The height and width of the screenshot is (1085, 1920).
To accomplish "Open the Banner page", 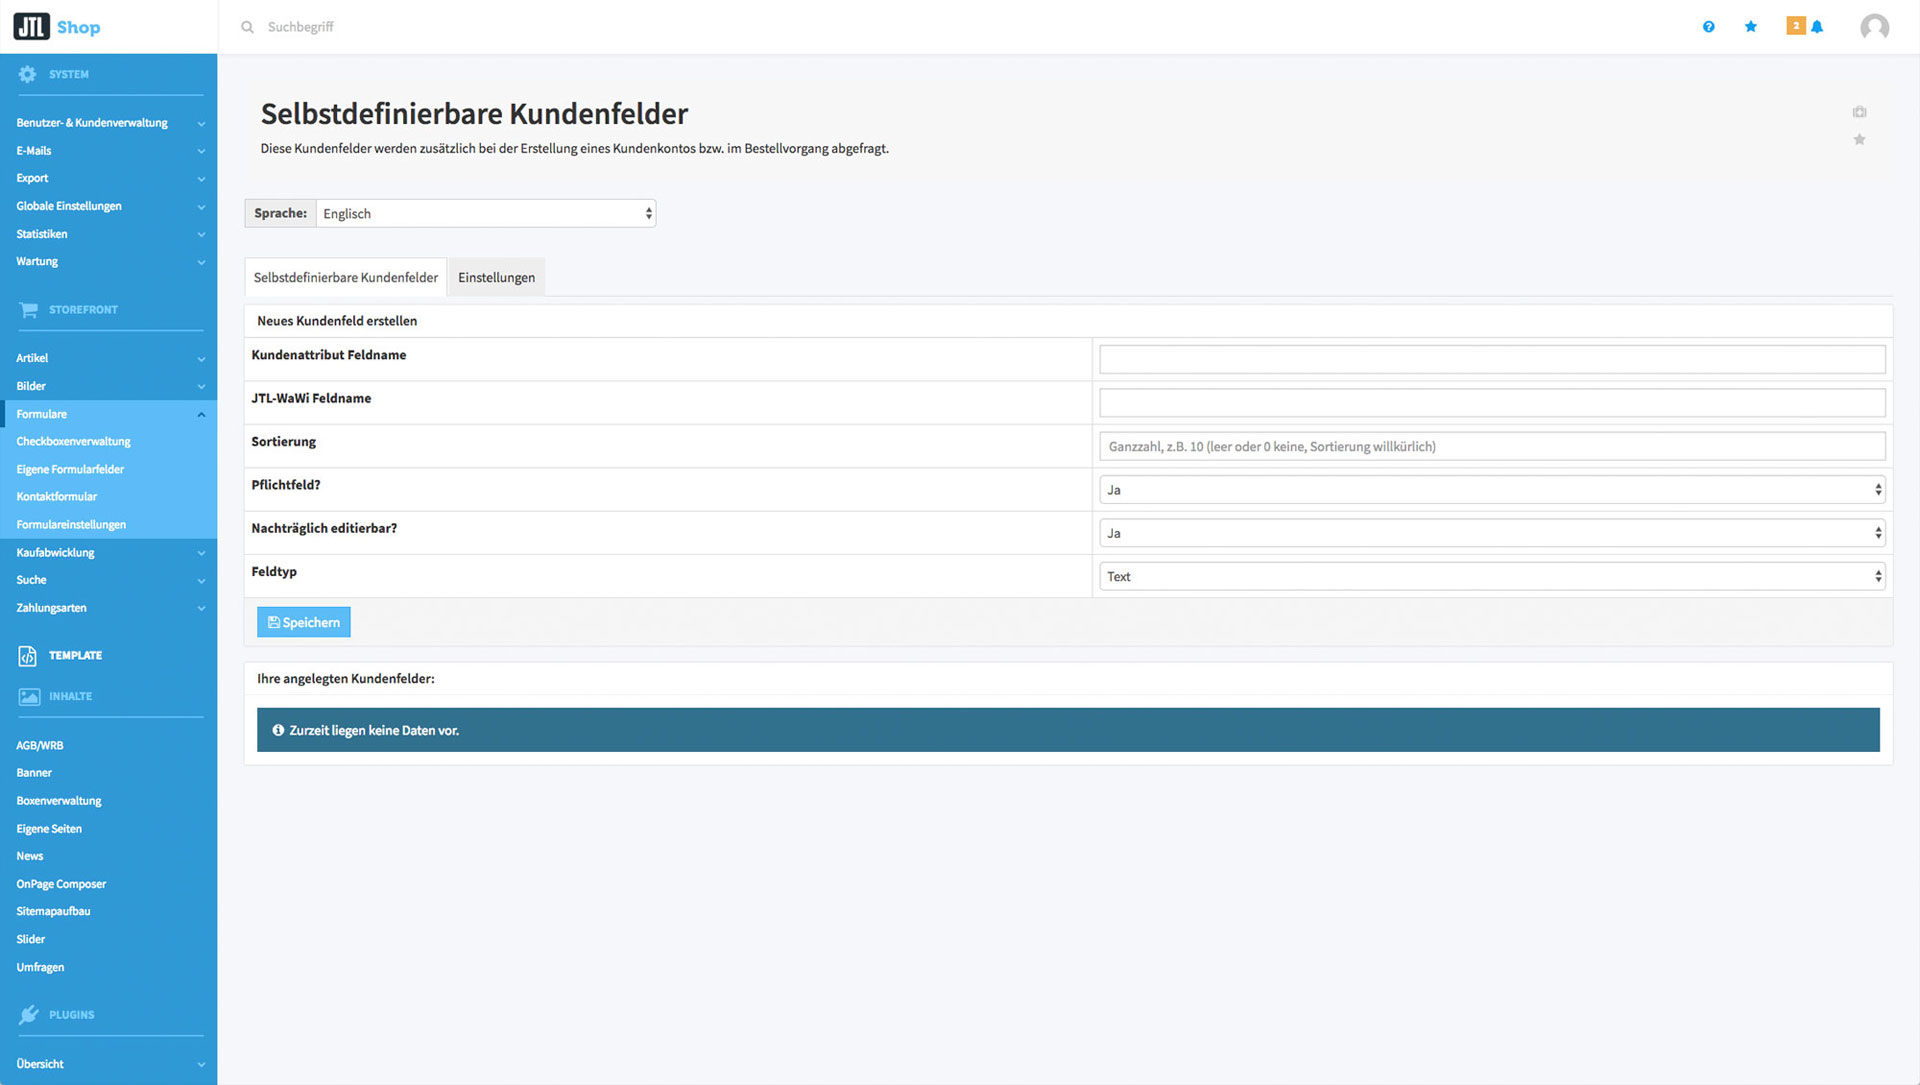I will pyautogui.click(x=34, y=773).
